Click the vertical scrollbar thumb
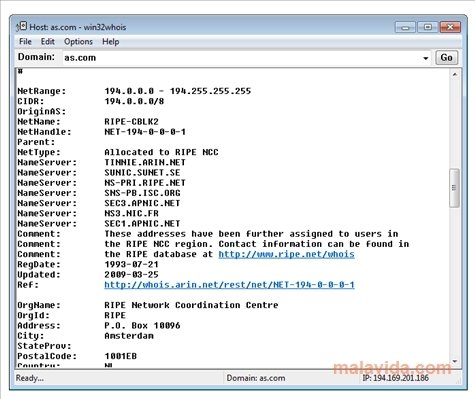This screenshot has height=399, width=475. click(454, 188)
